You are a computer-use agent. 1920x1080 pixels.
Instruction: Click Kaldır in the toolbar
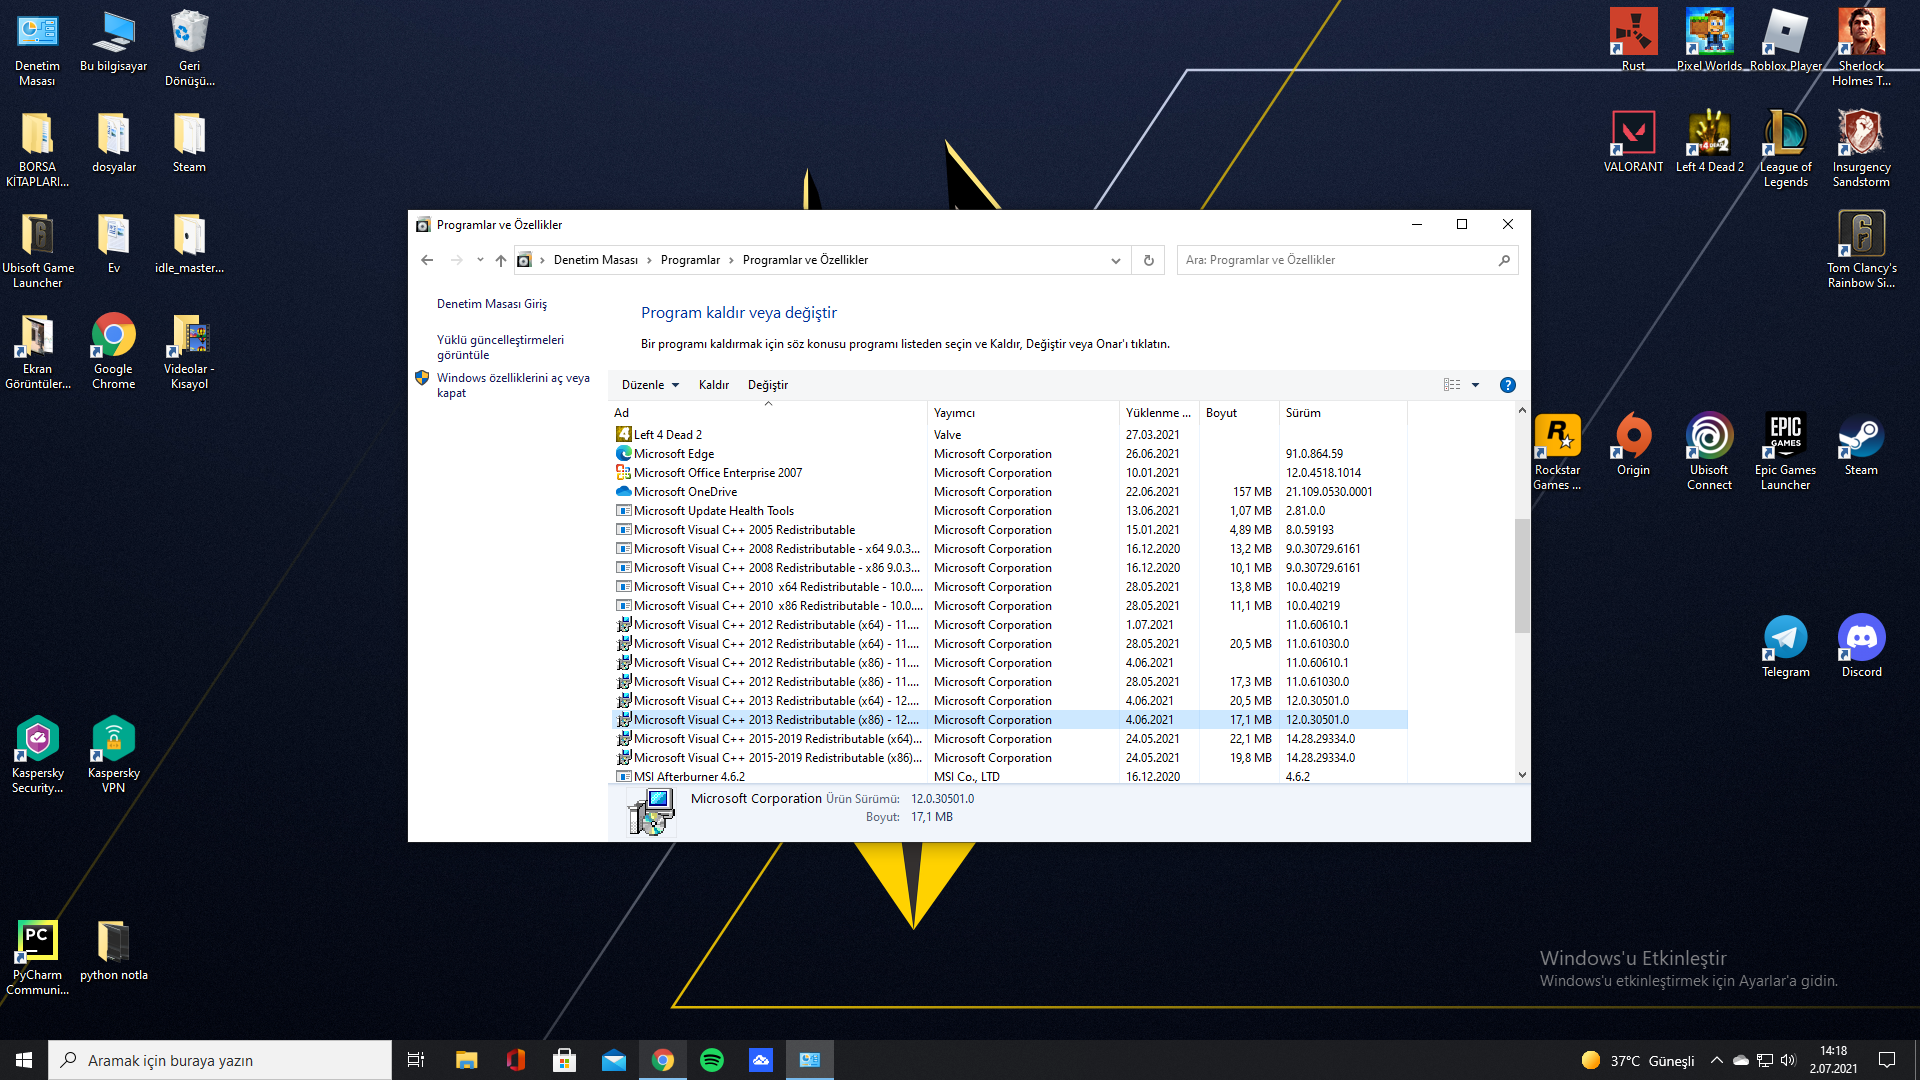(713, 385)
